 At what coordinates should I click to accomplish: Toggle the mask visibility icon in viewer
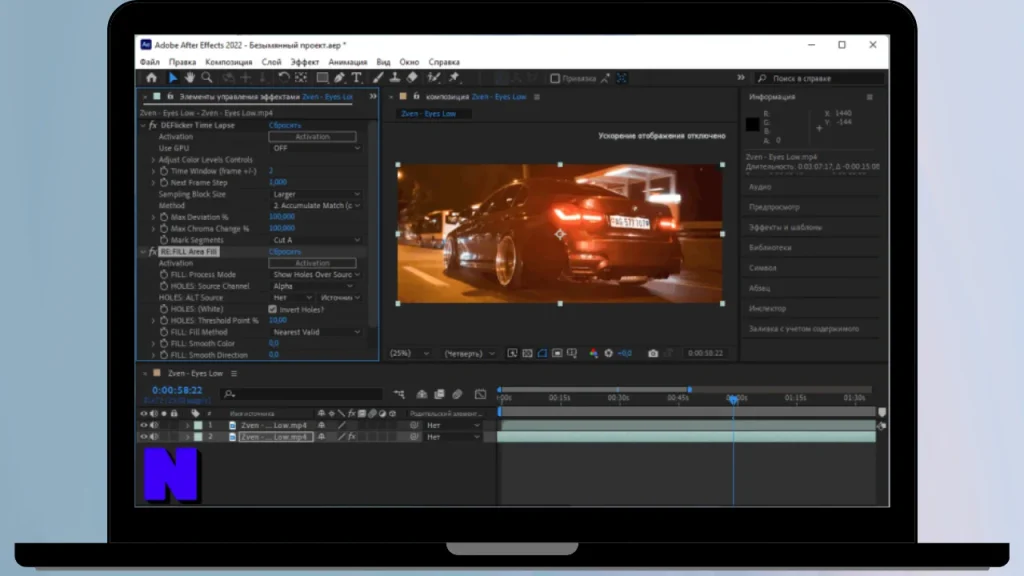(x=542, y=353)
